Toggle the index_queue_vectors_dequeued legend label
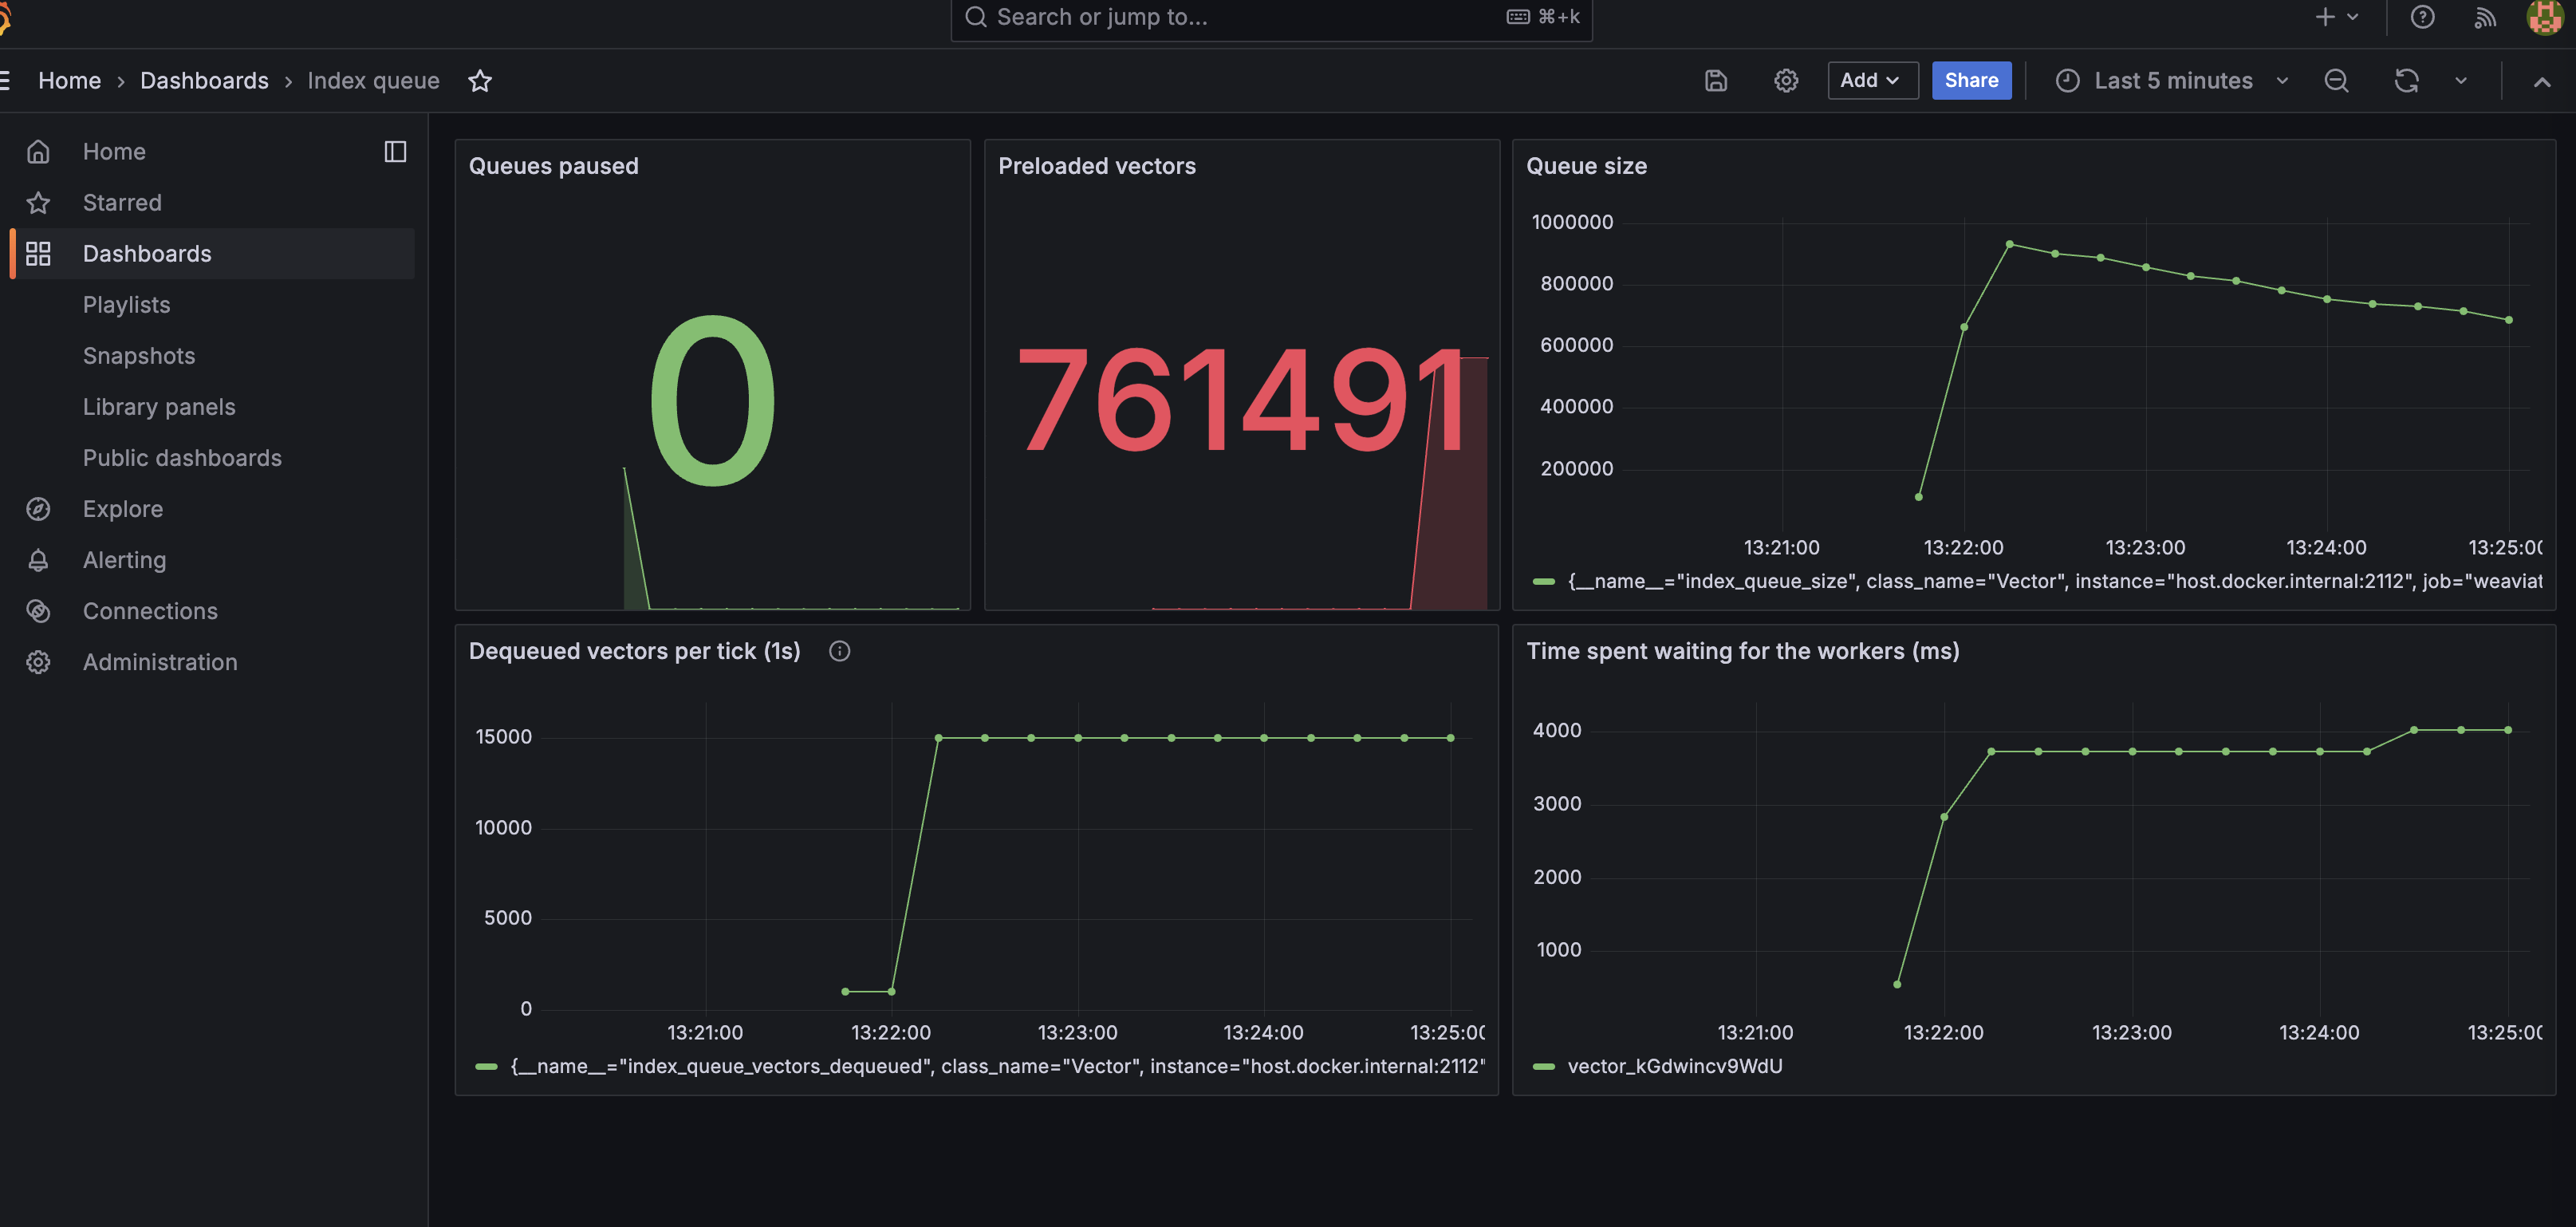This screenshot has height=1227, width=2576. click(997, 1066)
